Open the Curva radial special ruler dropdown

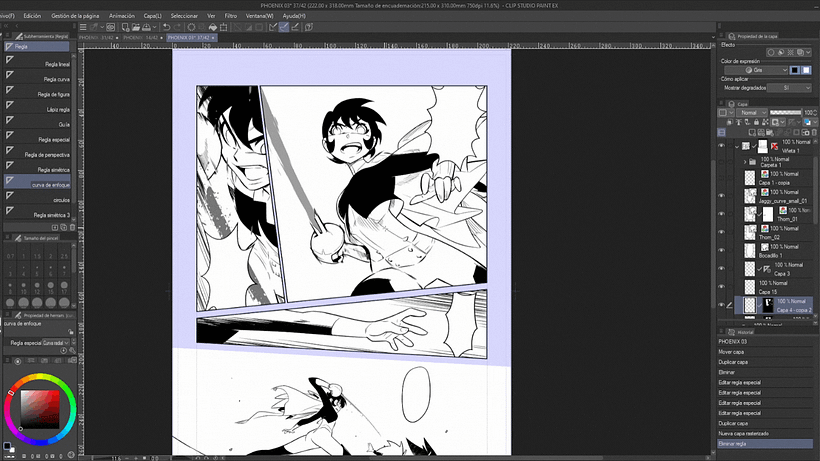(56, 343)
